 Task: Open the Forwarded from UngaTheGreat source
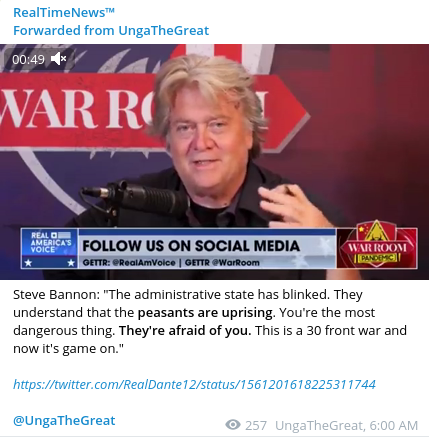pyautogui.click(x=111, y=30)
